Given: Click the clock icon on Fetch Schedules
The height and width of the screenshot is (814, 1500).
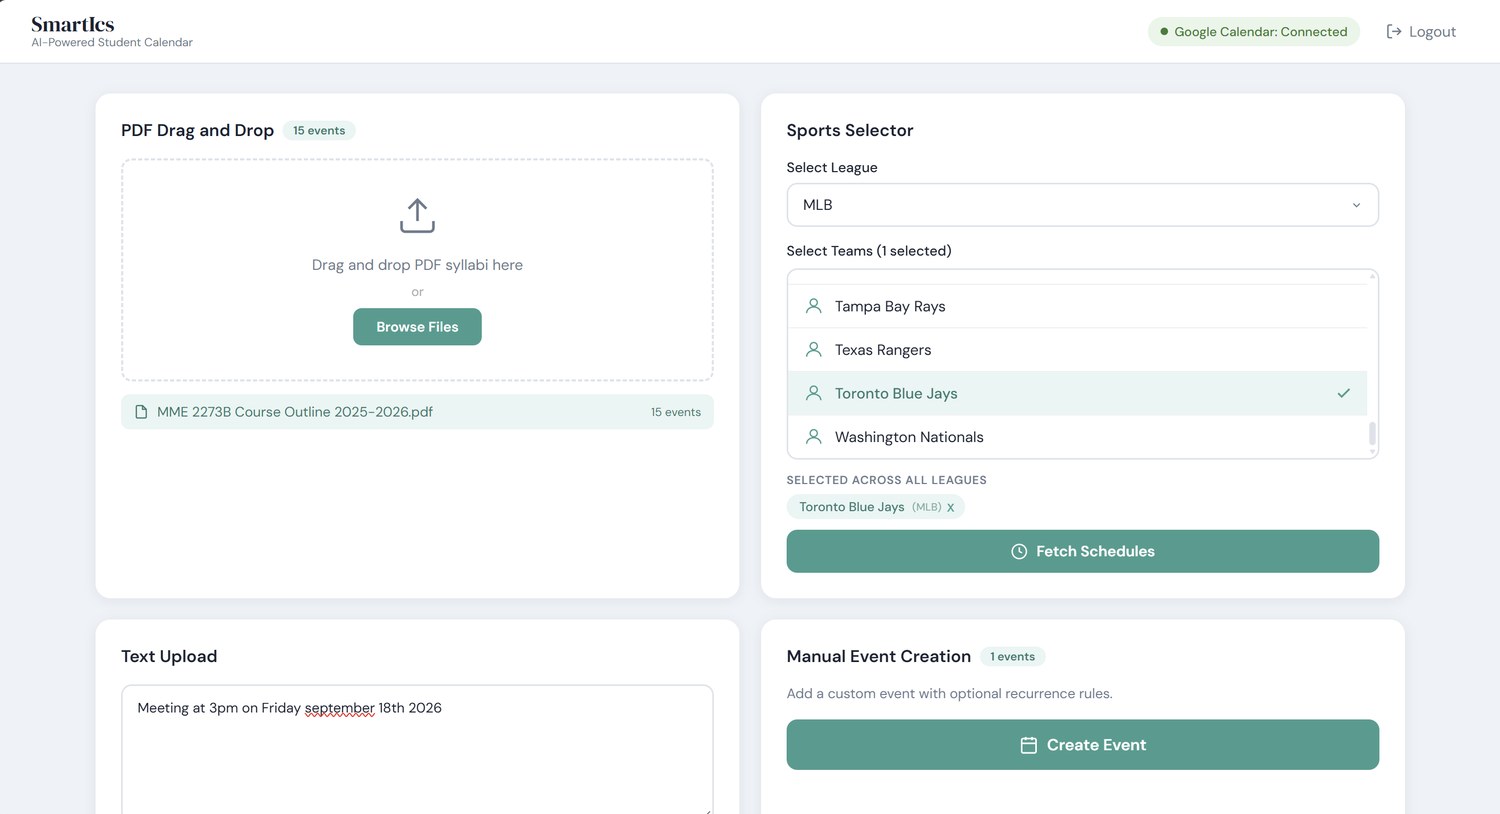Looking at the screenshot, I should click(x=1019, y=552).
